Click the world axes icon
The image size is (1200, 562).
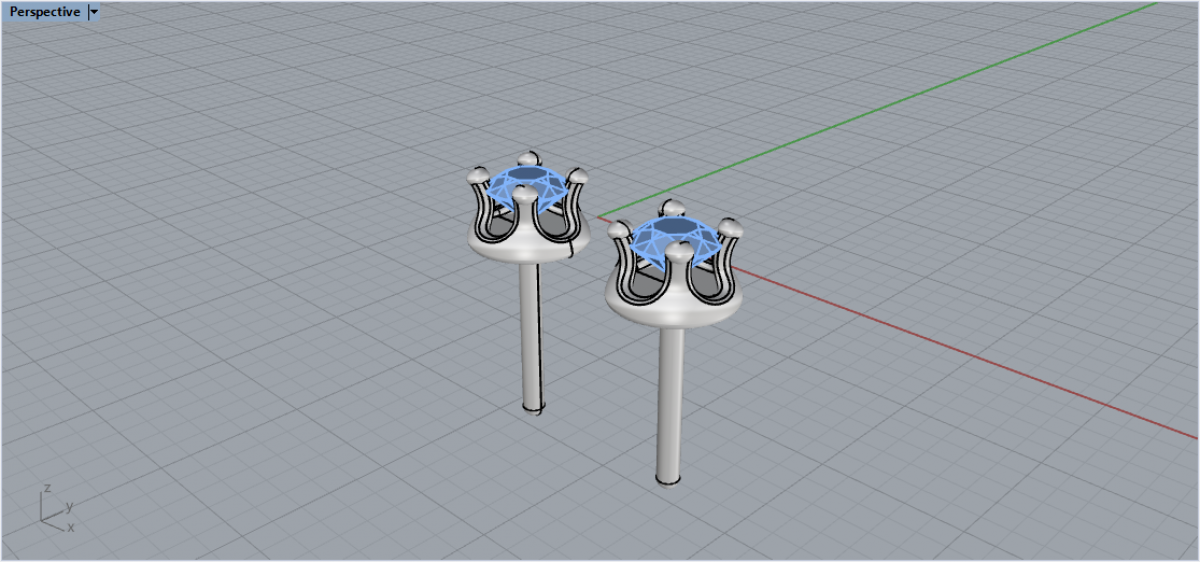pyautogui.click(x=58, y=508)
